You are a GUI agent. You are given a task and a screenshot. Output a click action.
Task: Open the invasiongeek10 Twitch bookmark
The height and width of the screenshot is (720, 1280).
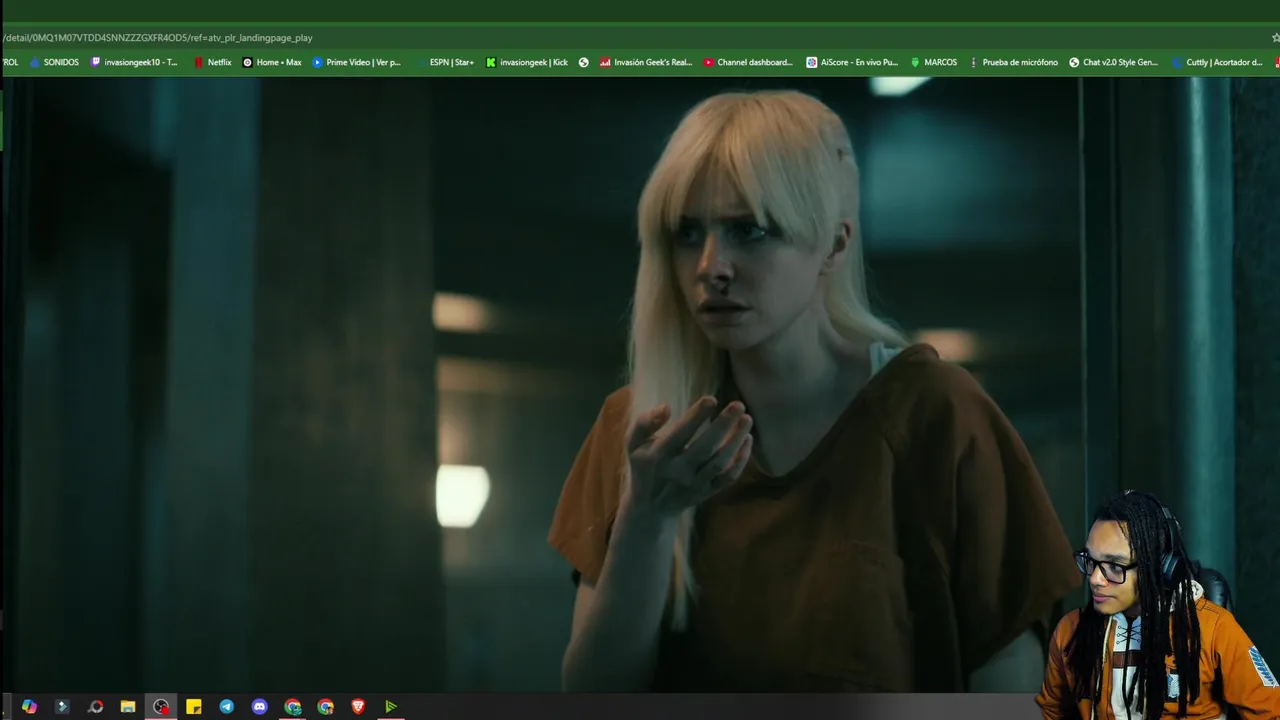point(134,62)
